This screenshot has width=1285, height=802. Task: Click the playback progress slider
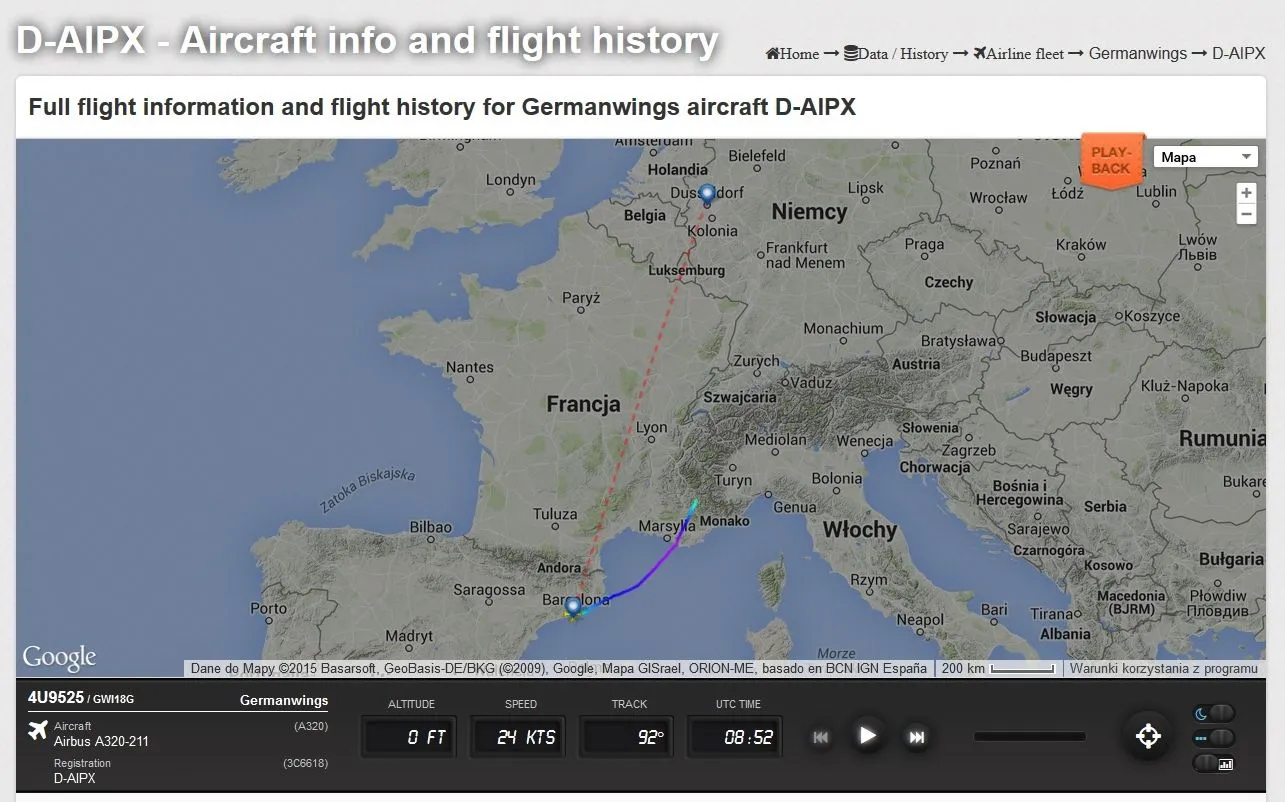[1029, 736]
